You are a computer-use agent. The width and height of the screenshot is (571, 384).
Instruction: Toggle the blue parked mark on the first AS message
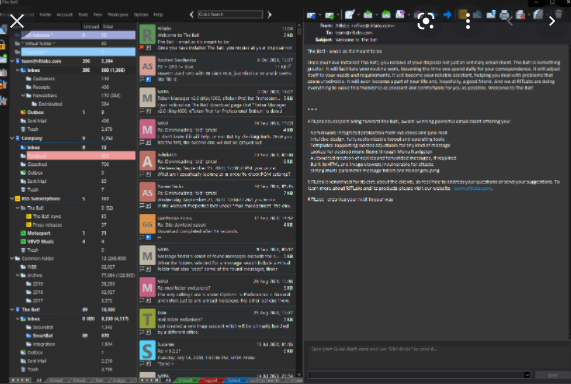coord(149,79)
